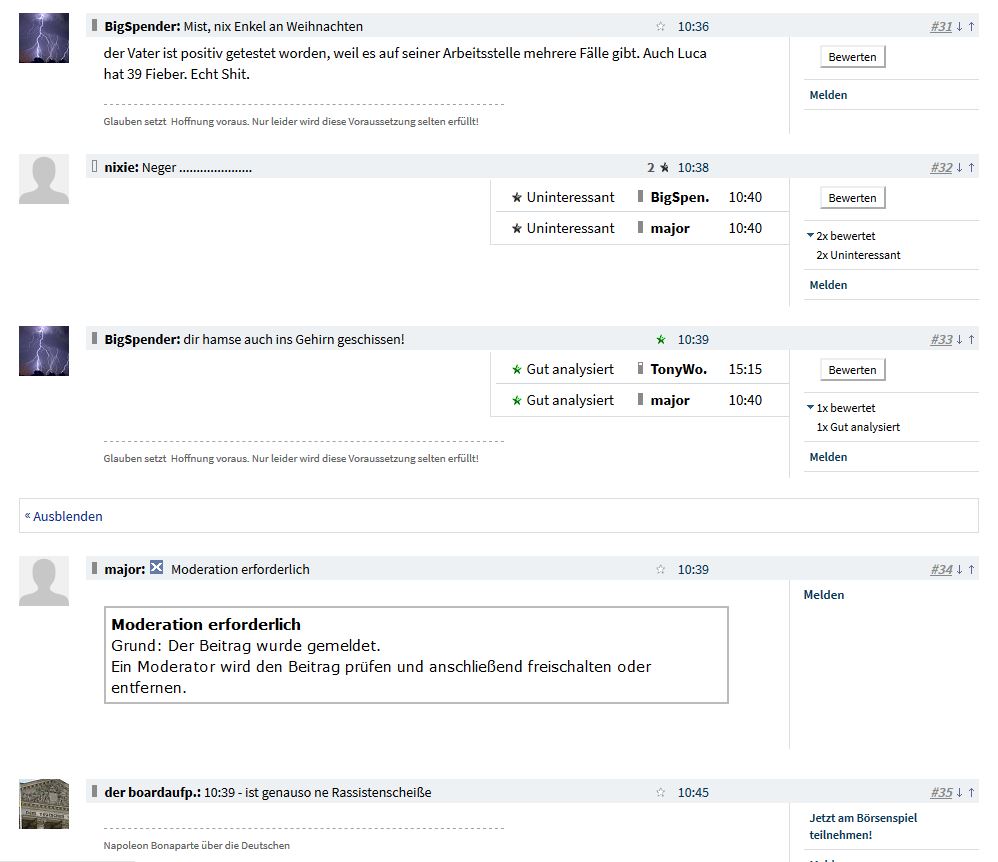Click der boardaufp.'s avatar picture

coord(43,806)
